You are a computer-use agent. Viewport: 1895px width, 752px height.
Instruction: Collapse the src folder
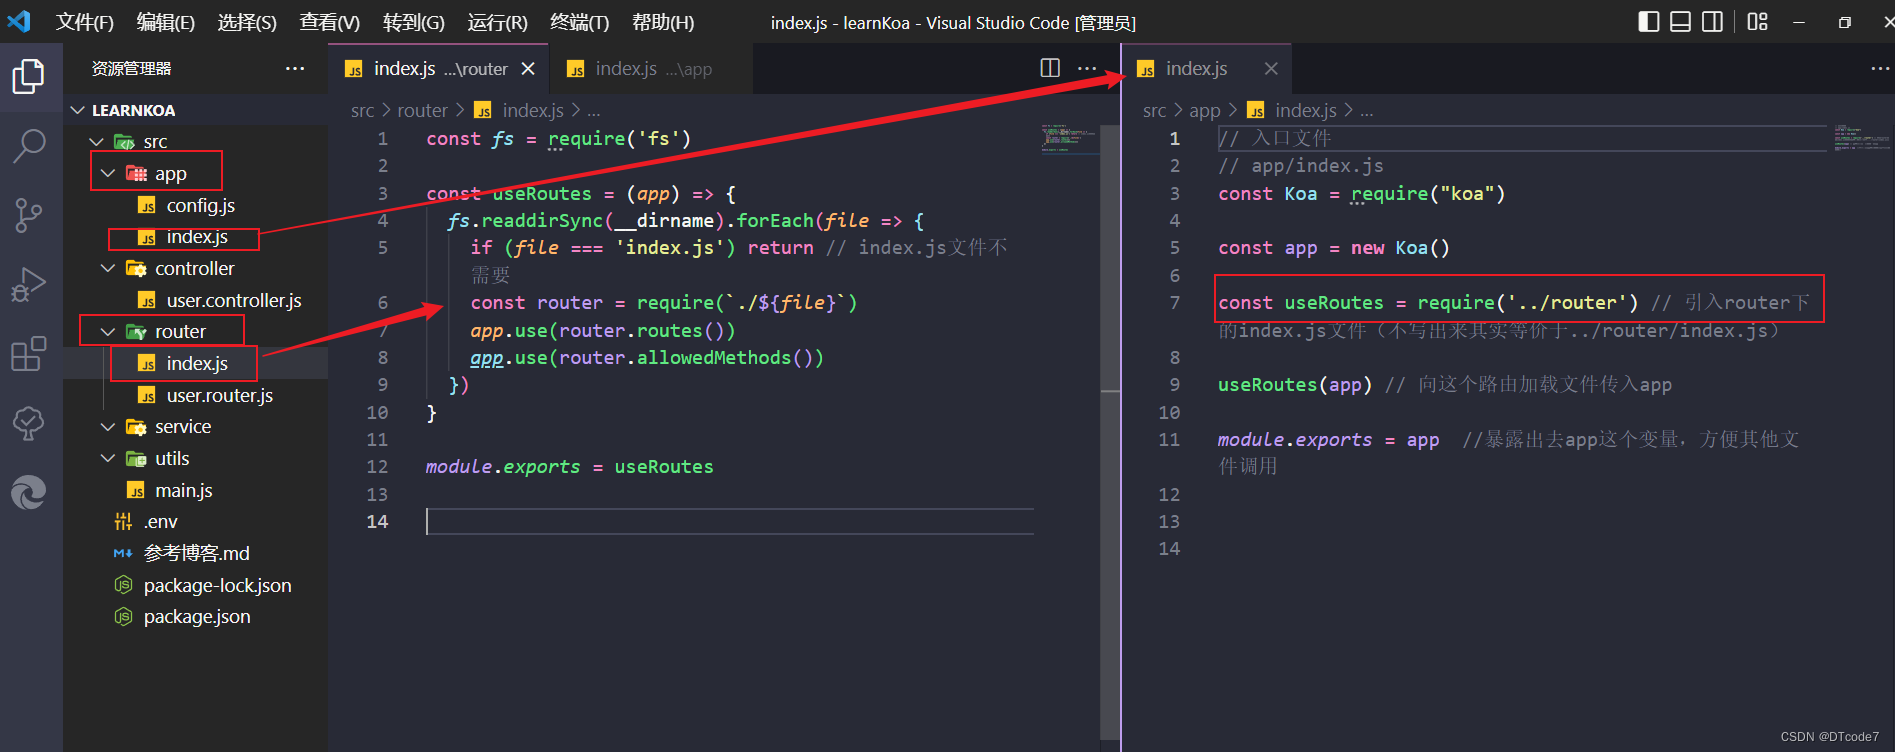click(97, 142)
